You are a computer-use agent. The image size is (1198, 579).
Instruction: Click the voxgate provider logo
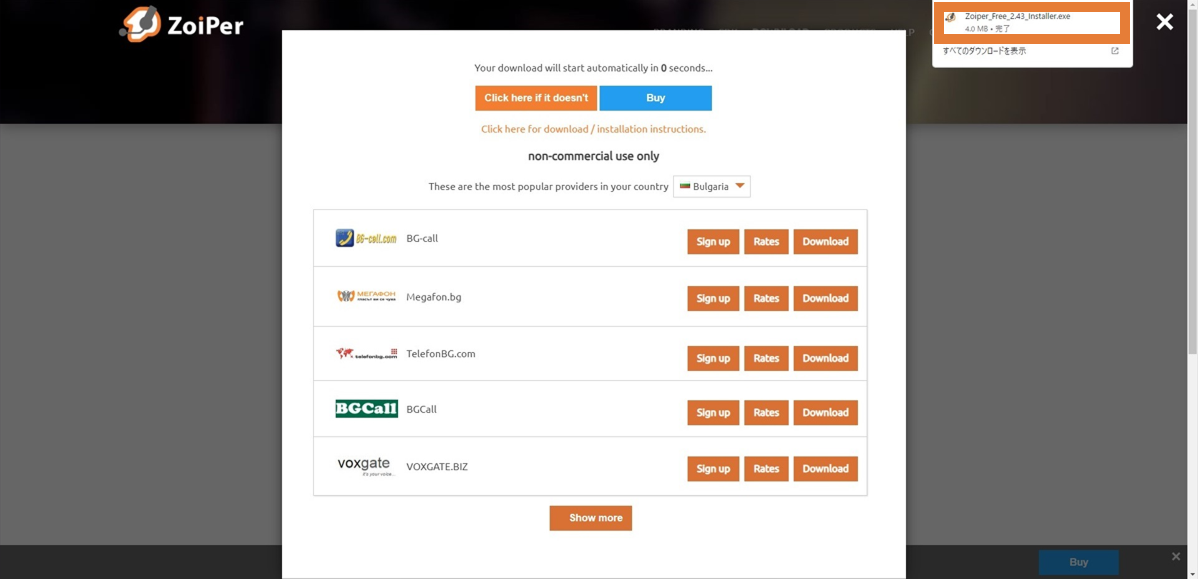point(366,466)
